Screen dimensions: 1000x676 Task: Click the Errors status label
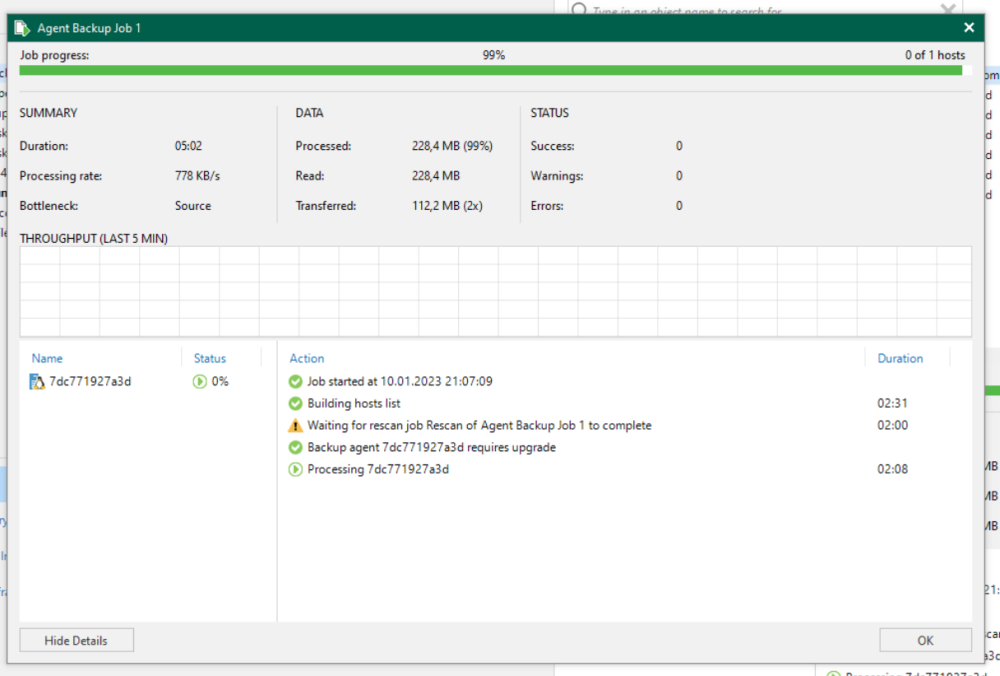coord(547,206)
